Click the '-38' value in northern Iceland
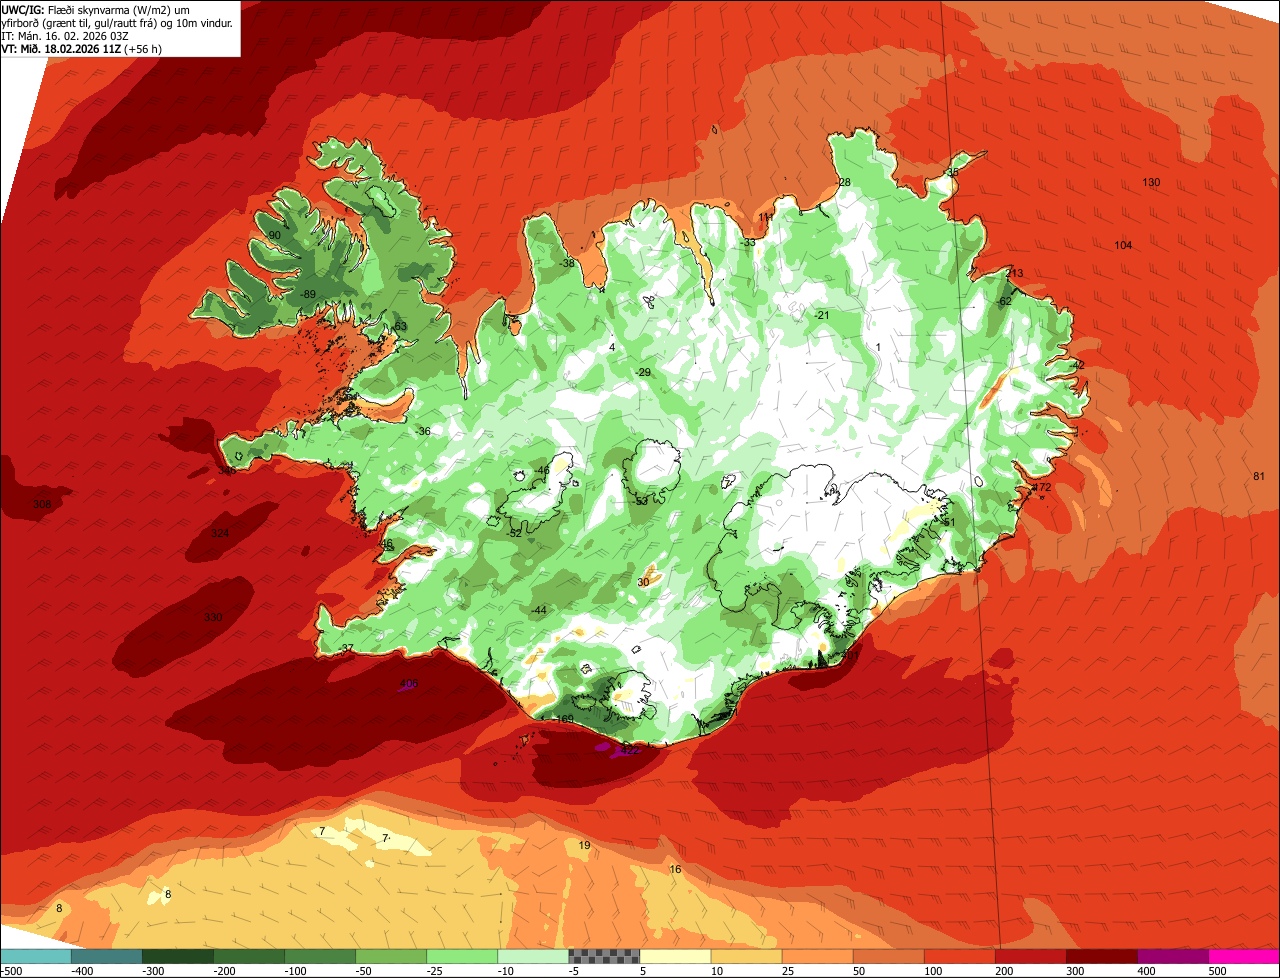1280x978 pixels. (x=567, y=263)
